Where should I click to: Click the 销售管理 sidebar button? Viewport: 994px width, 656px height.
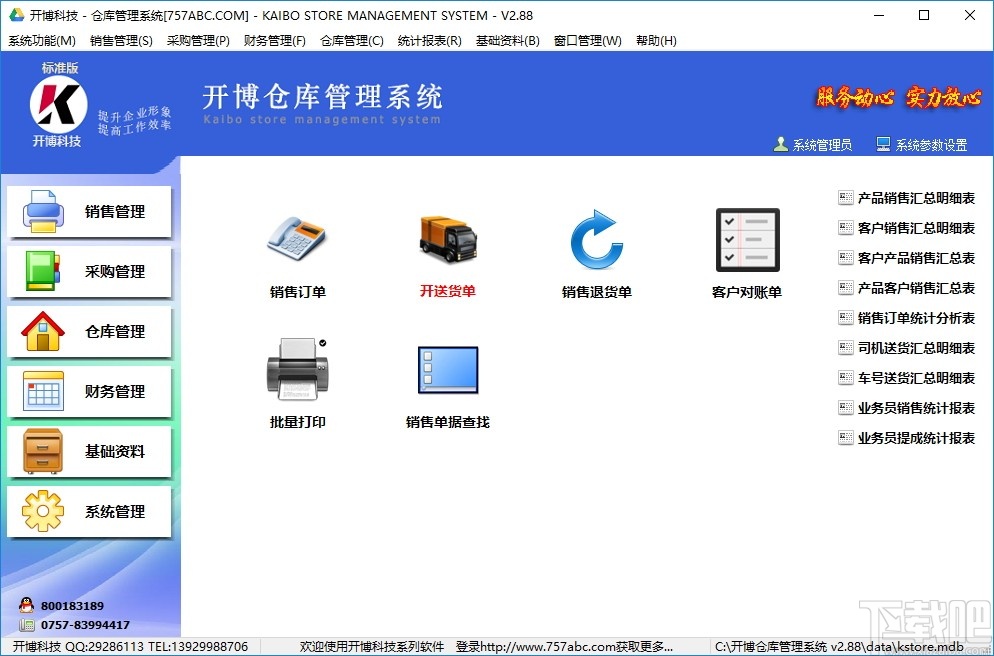pos(90,212)
